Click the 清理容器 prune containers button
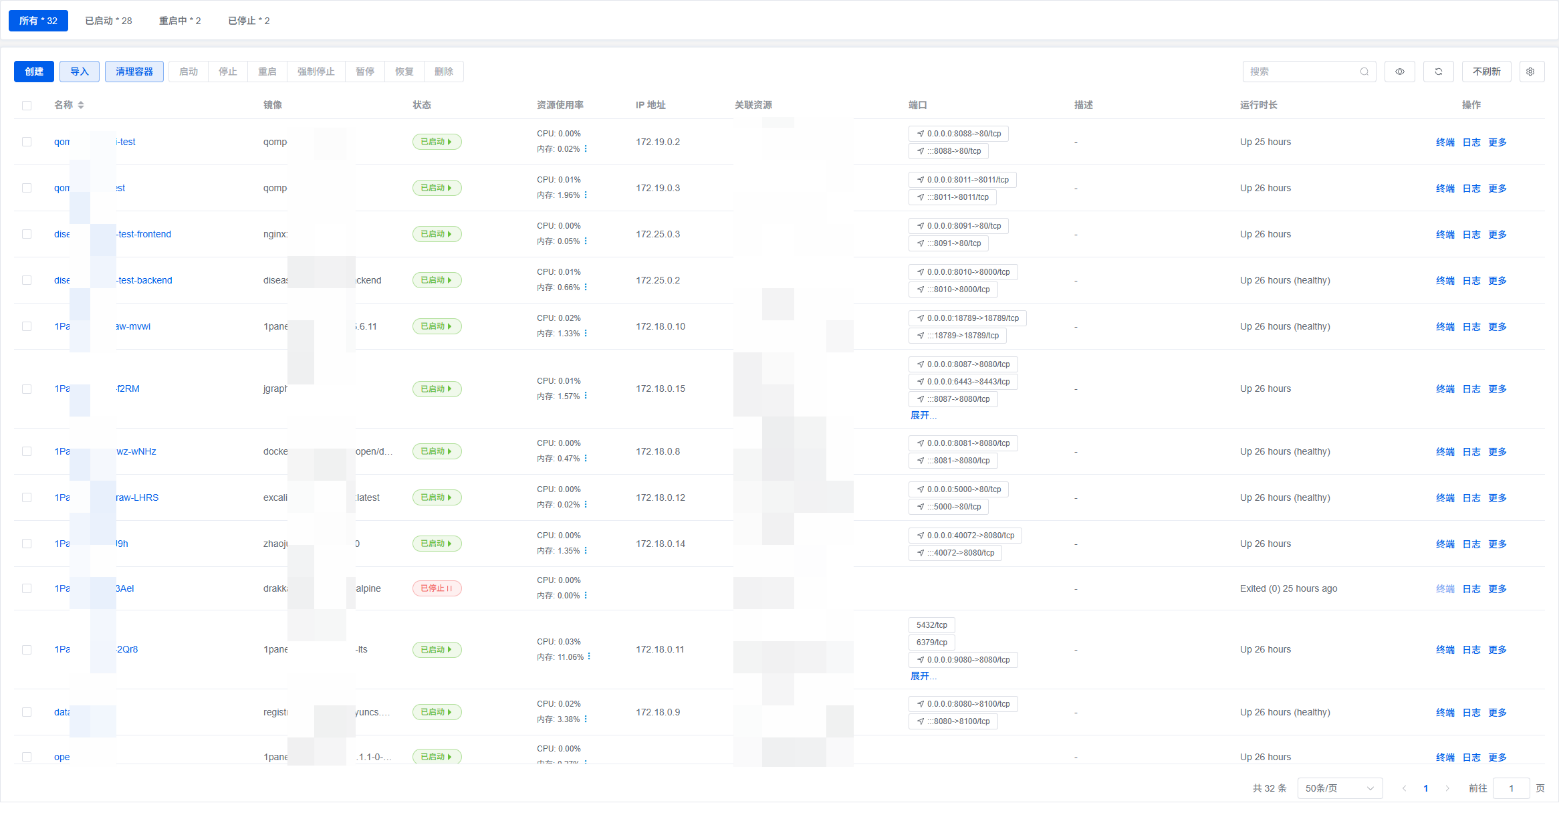Viewport: 1559px width, 813px height. point(134,72)
